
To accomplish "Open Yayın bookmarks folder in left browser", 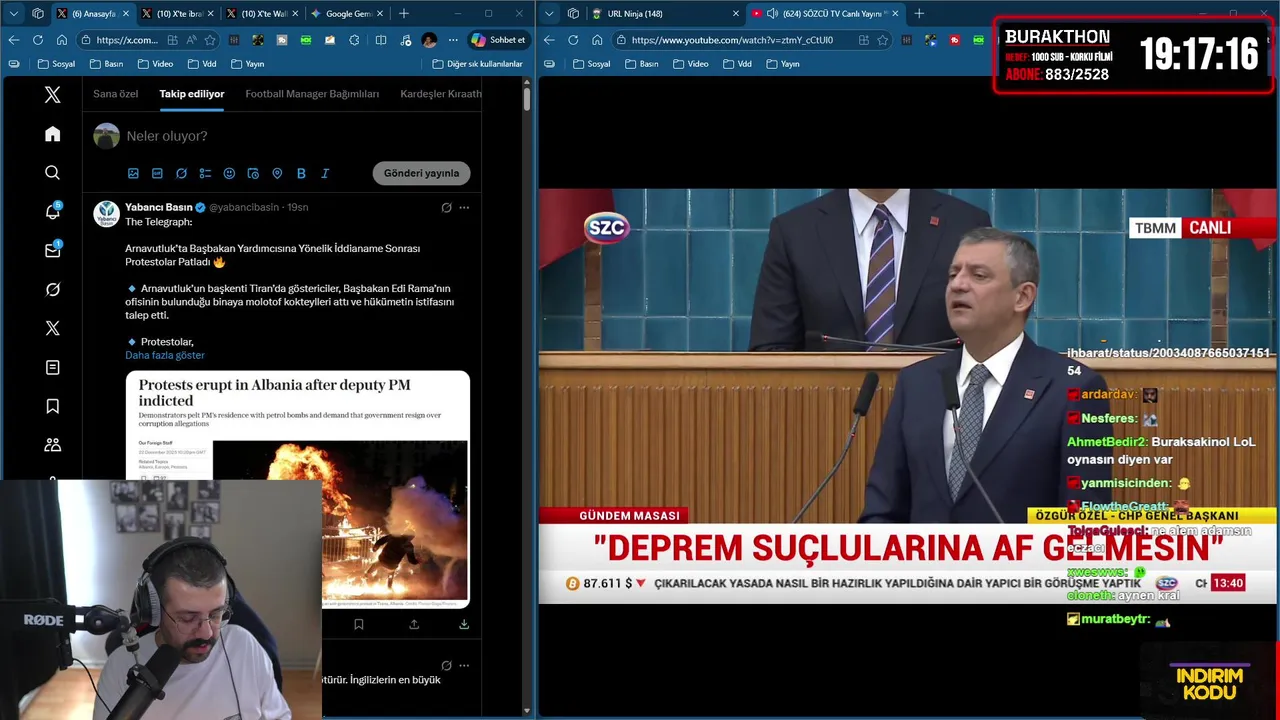I will [x=248, y=64].
